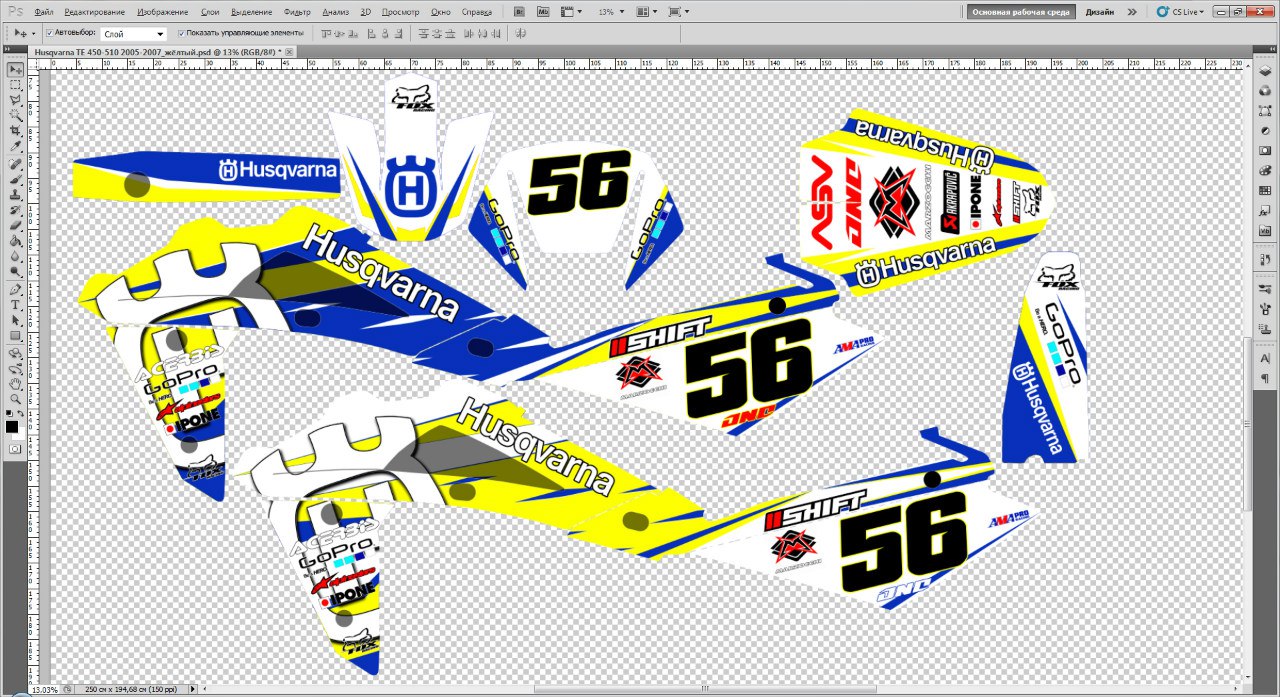Select the Rectangular Marquee tool
This screenshot has width=1280, height=697.
16,85
